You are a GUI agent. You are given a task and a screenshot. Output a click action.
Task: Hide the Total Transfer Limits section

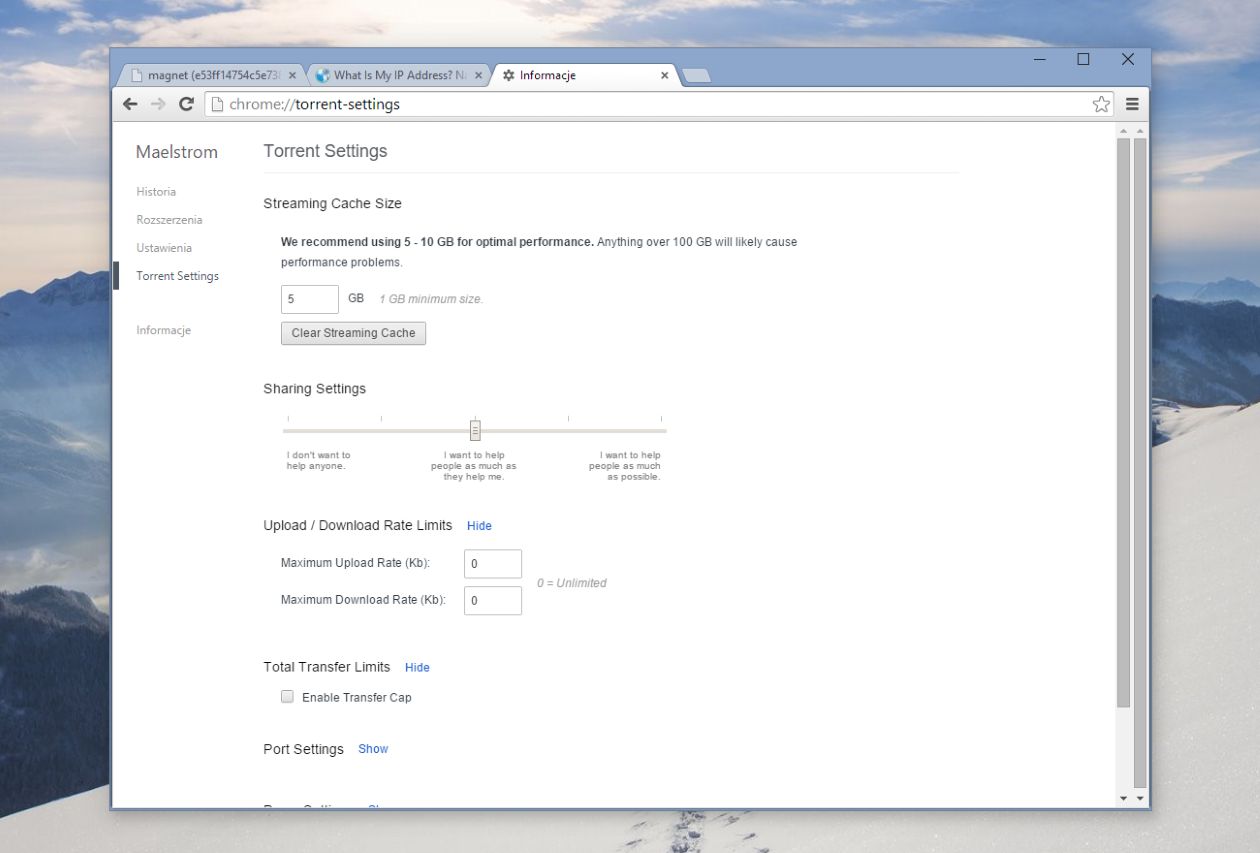click(417, 668)
